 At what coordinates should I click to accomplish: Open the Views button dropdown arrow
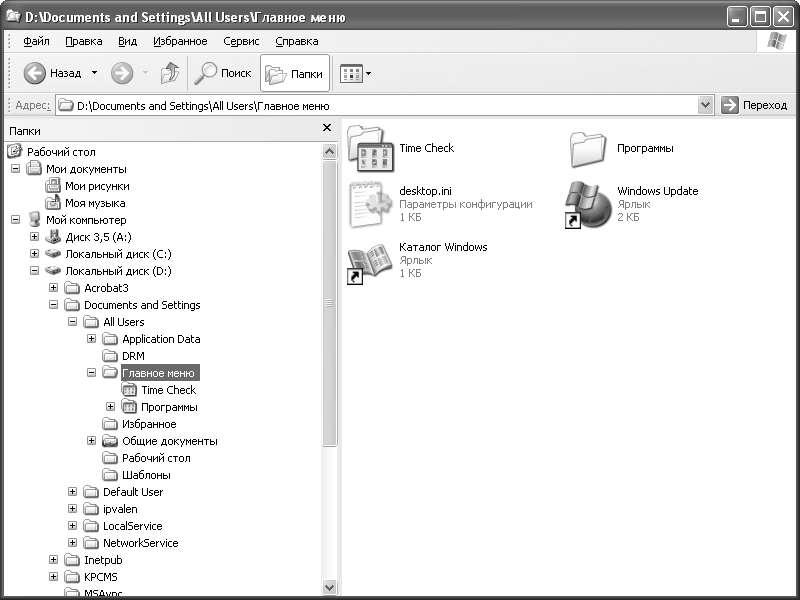[x=368, y=73]
